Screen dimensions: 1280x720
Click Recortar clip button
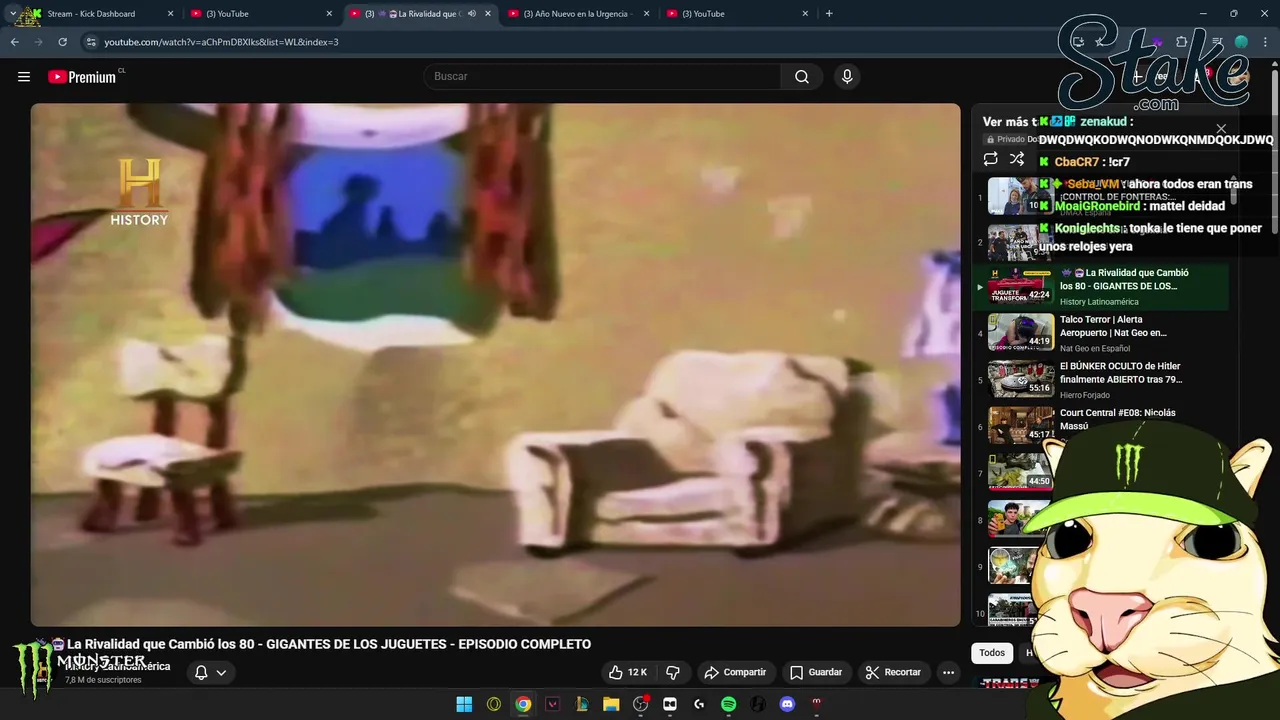point(893,672)
